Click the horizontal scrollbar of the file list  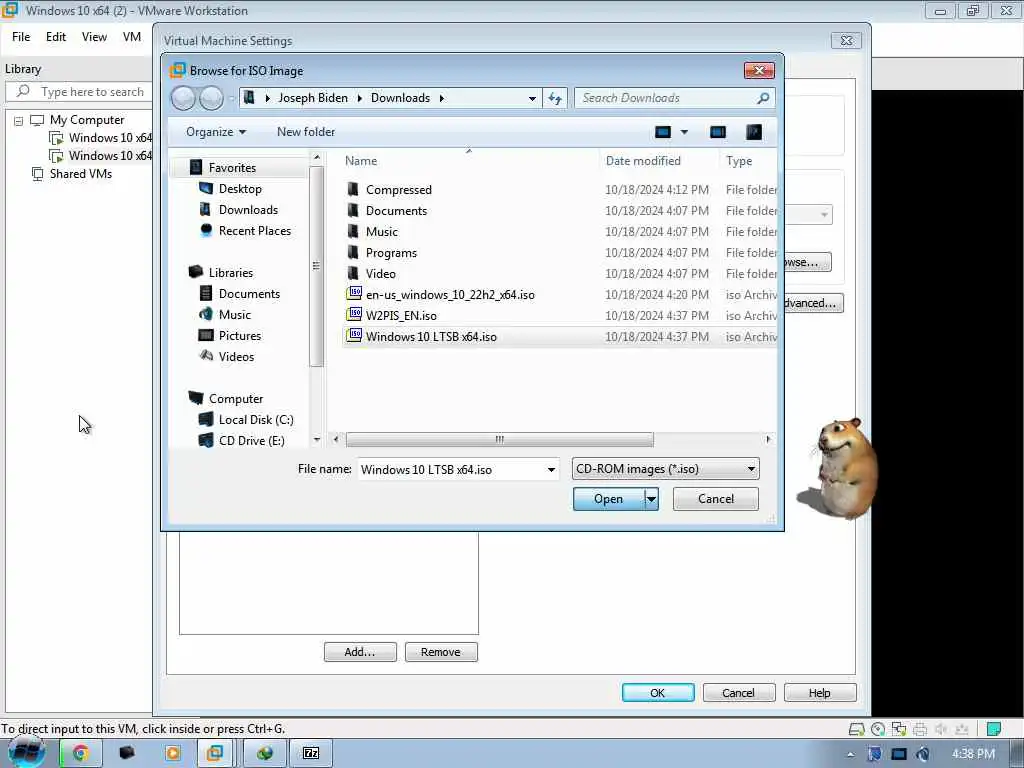pyautogui.click(x=500, y=440)
